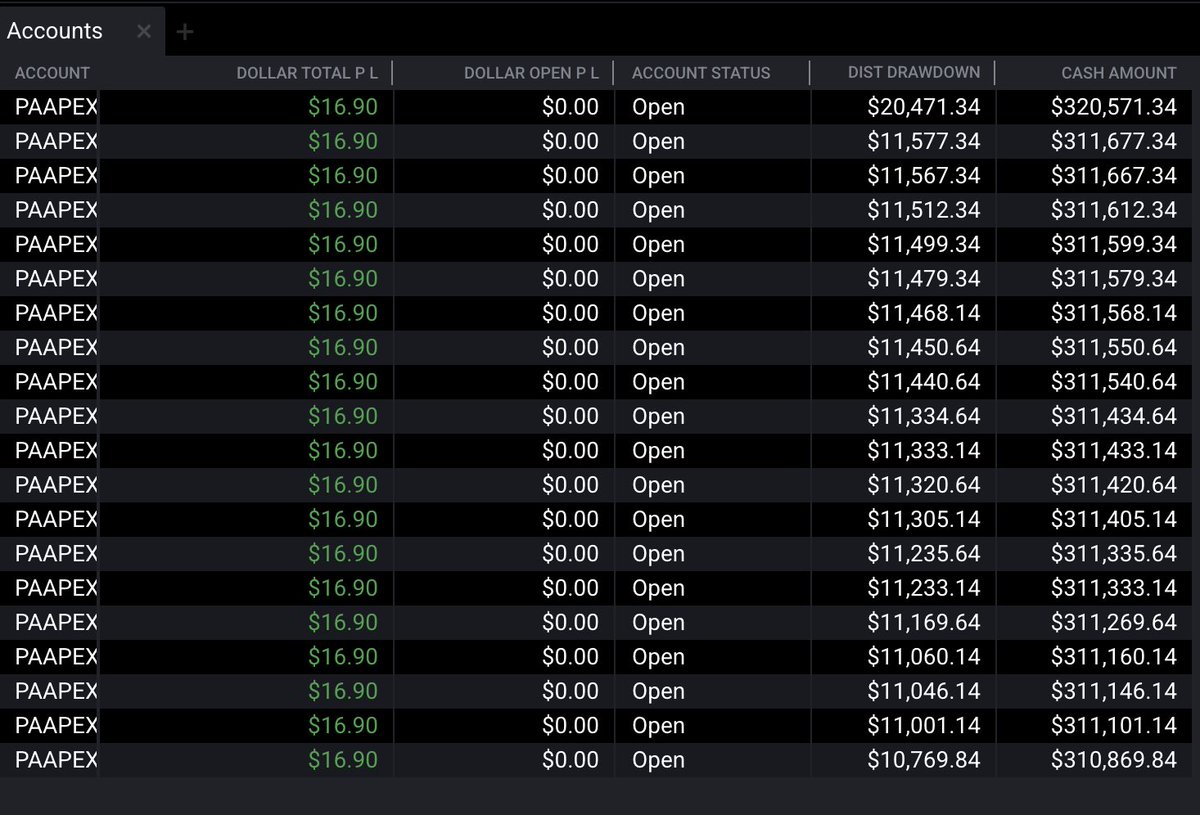Select drawdown value $20,471.34

[924, 107]
